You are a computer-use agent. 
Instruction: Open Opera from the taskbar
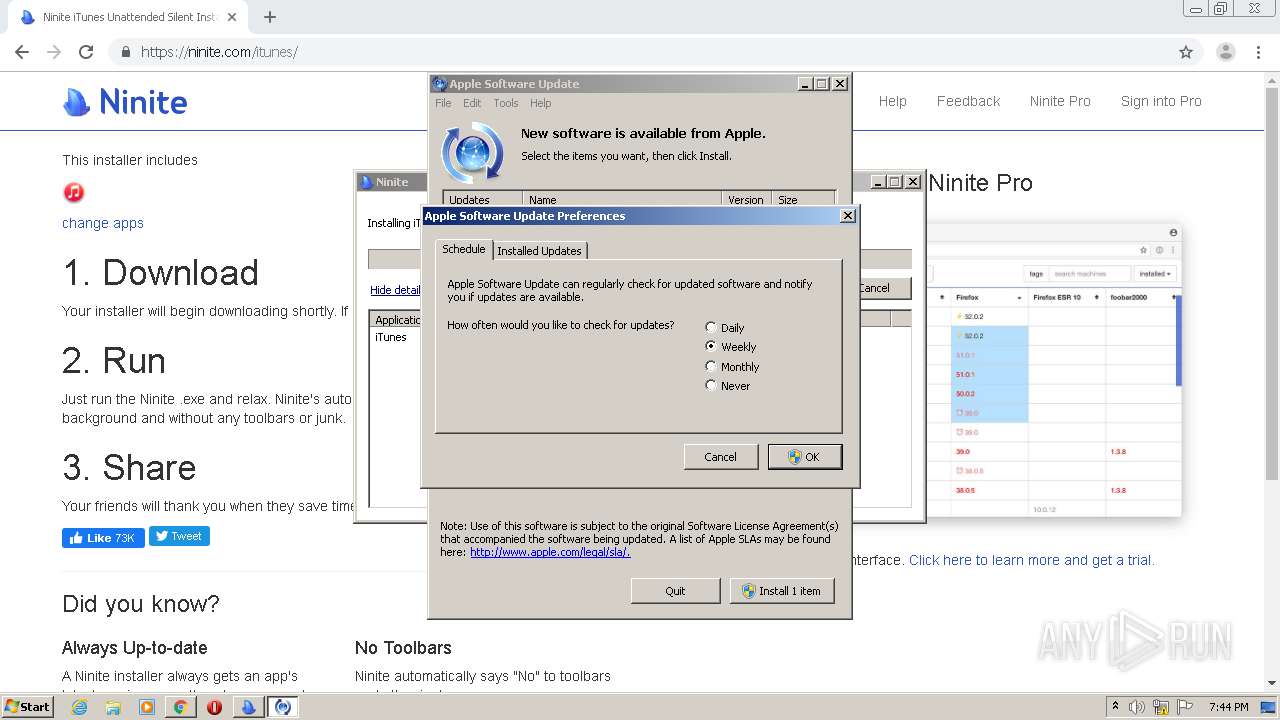tap(214, 707)
